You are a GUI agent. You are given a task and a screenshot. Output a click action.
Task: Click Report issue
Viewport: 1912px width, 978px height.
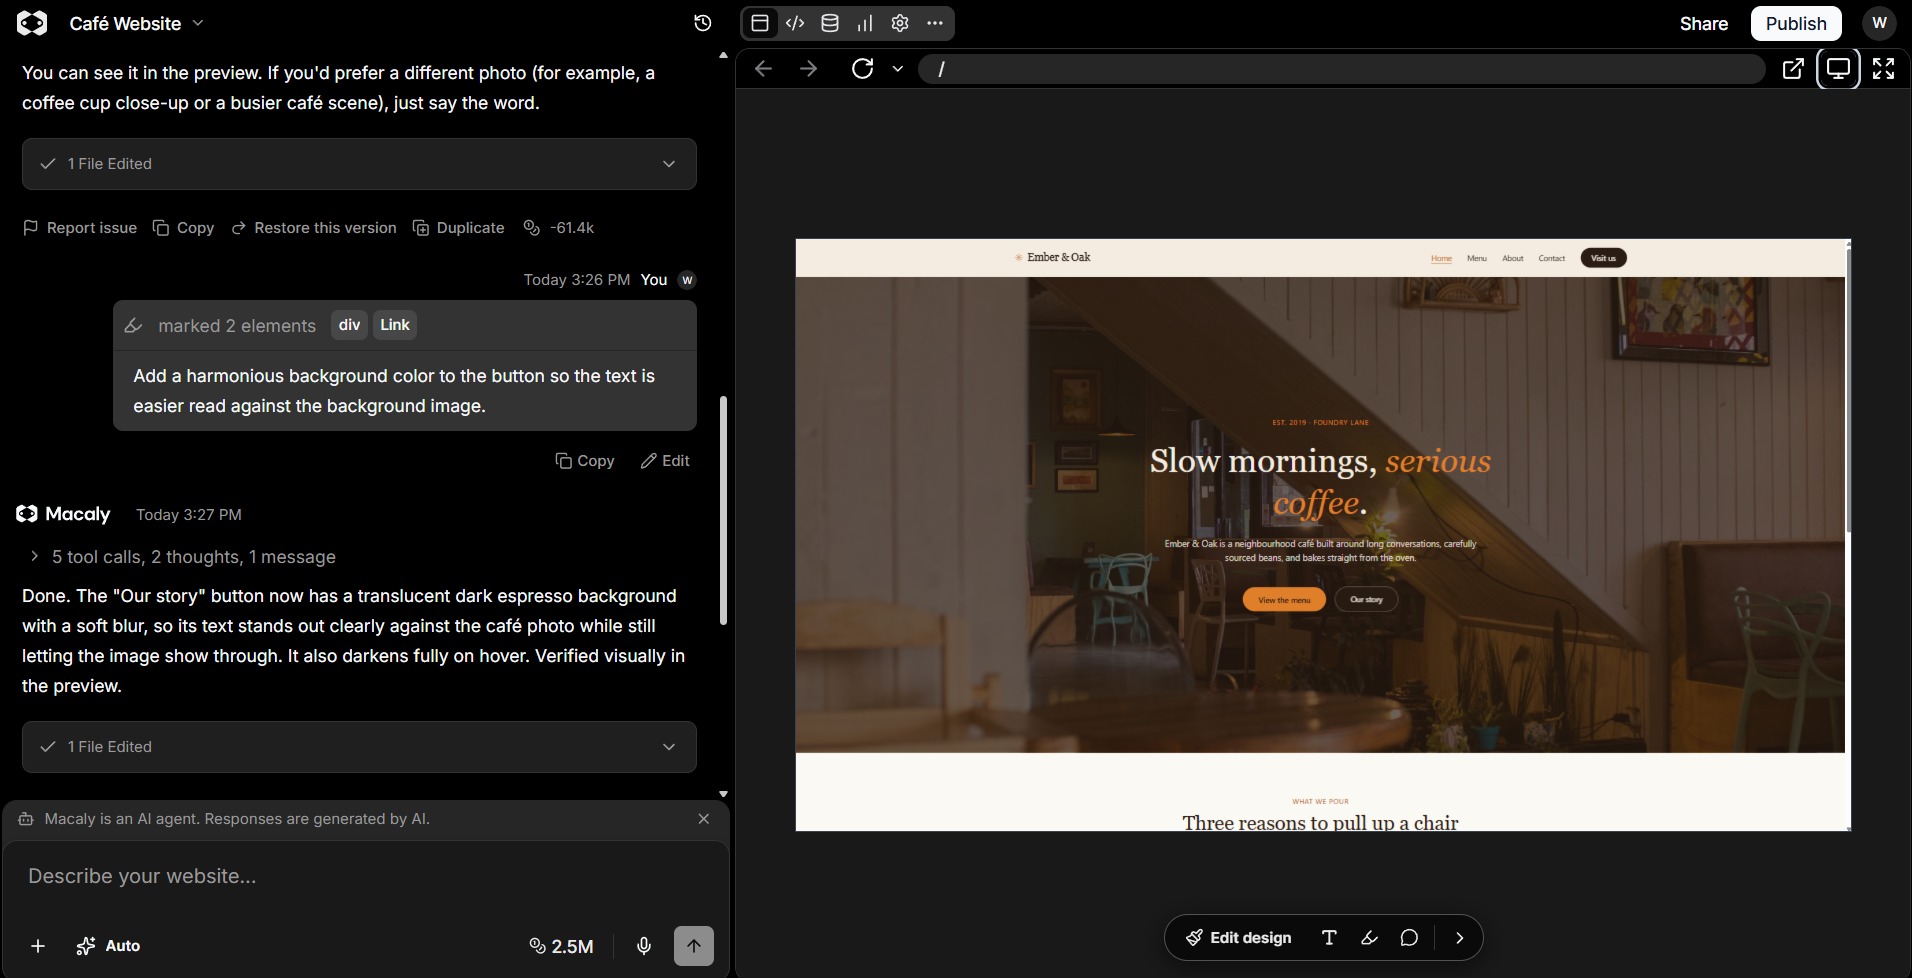(80, 228)
